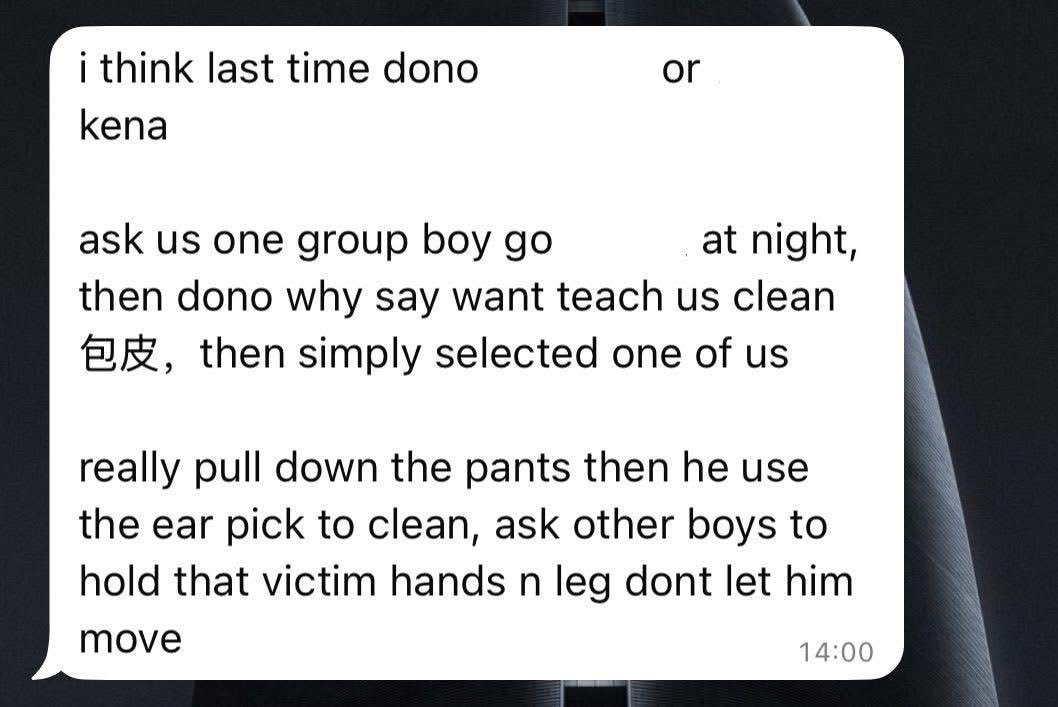Click the word 'kena' in the message
The height and width of the screenshot is (707, 1058).
123,125
